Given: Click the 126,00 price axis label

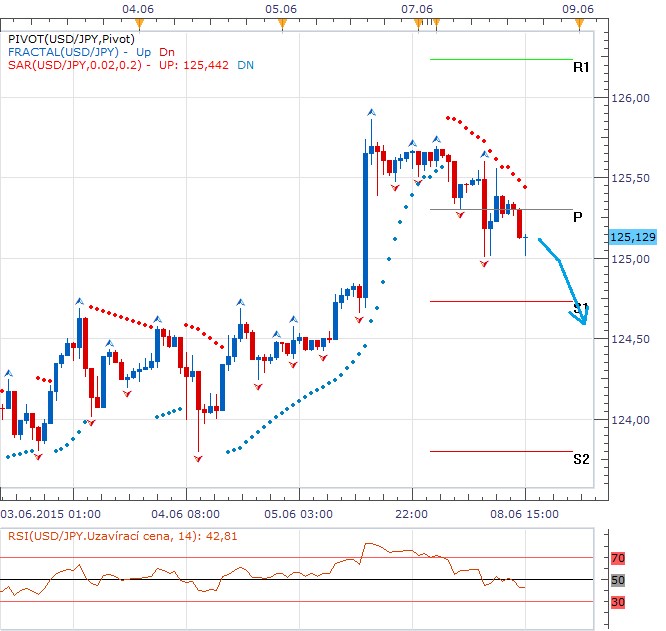Looking at the screenshot, I should [x=630, y=98].
